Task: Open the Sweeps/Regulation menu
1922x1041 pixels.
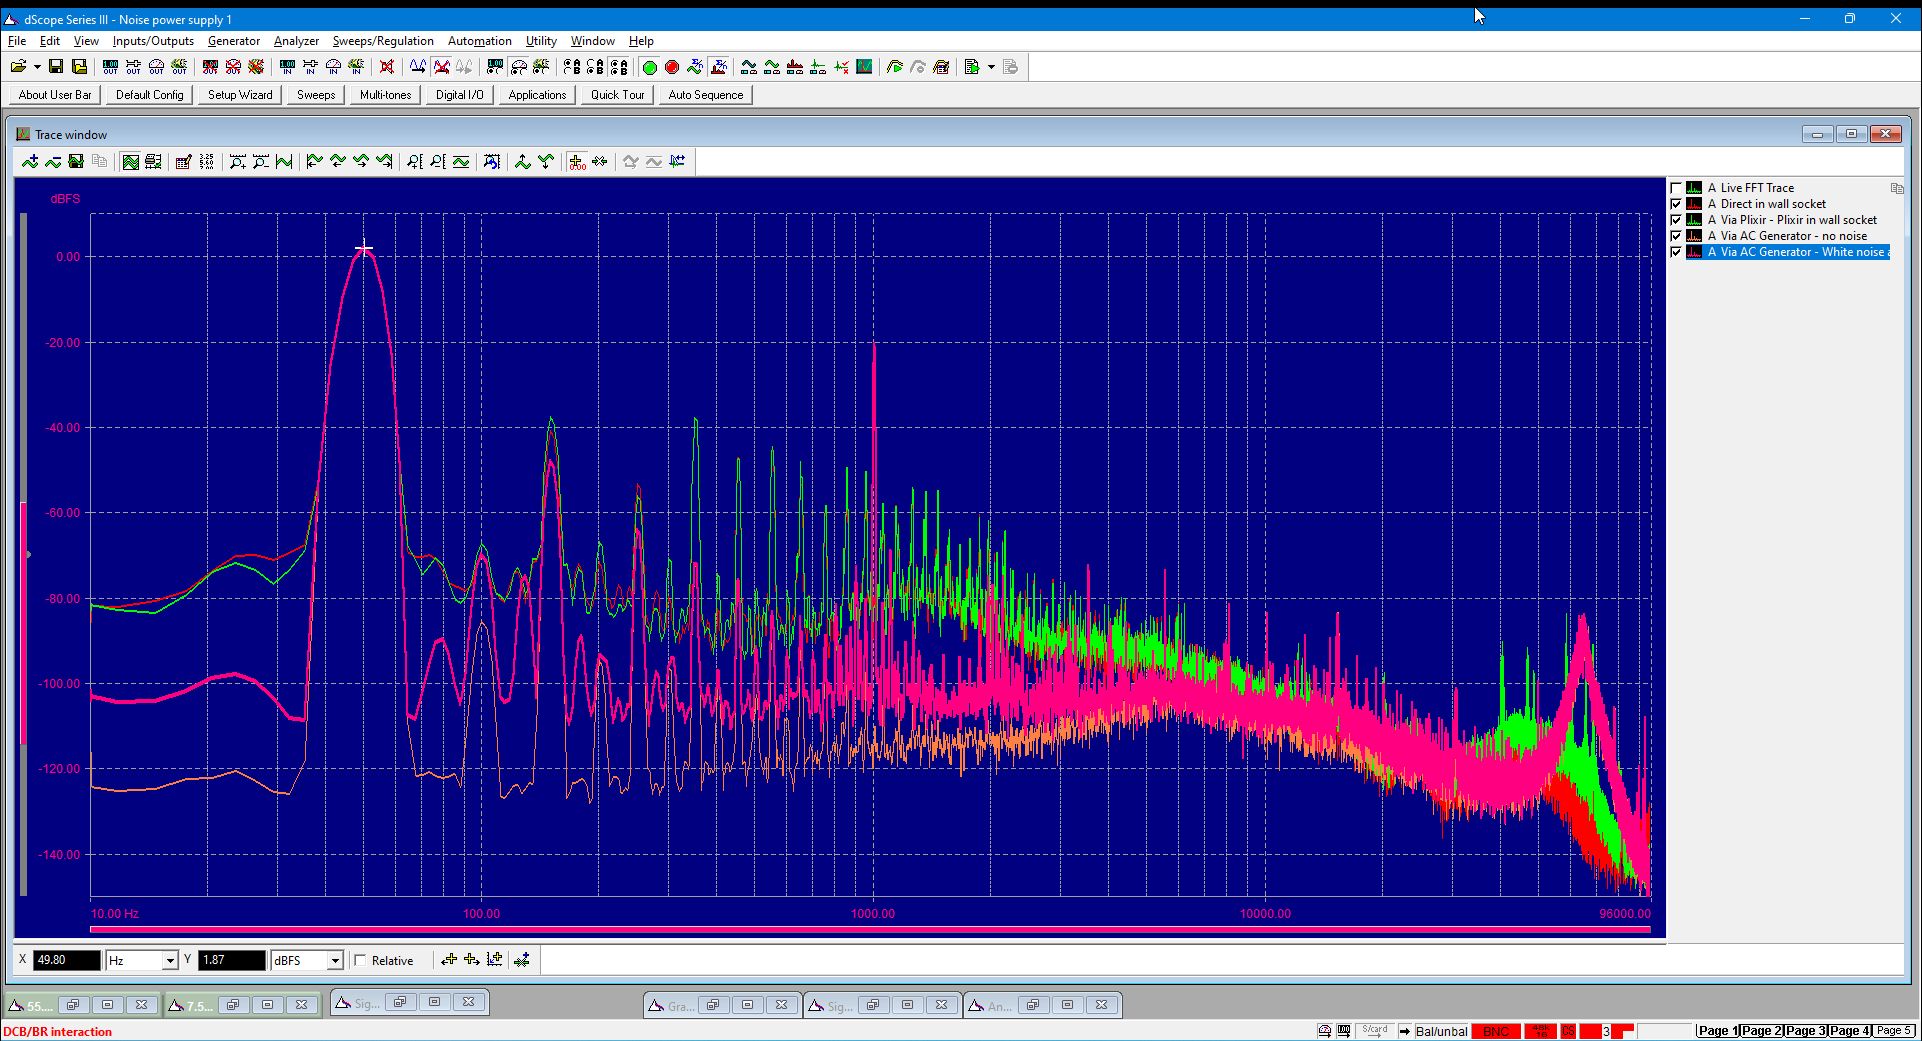Action: (x=383, y=41)
